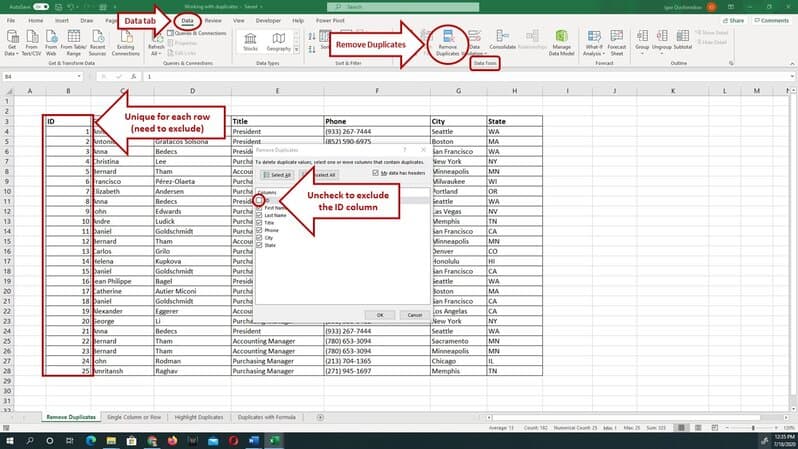Open Windows taskbar search
The width and height of the screenshot is (798, 449).
(x=30, y=440)
